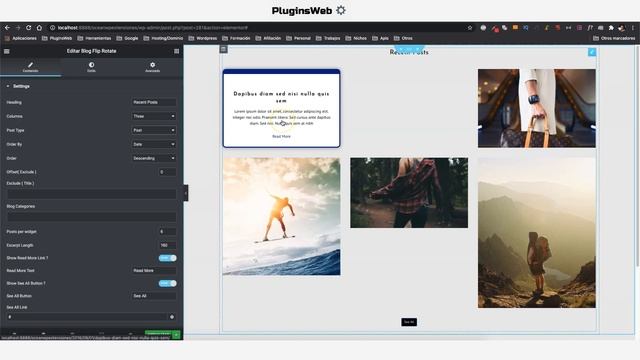Open the Chrome three-dot menu
The width and height of the screenshot is (640, 360).
[x=633, y=28]
